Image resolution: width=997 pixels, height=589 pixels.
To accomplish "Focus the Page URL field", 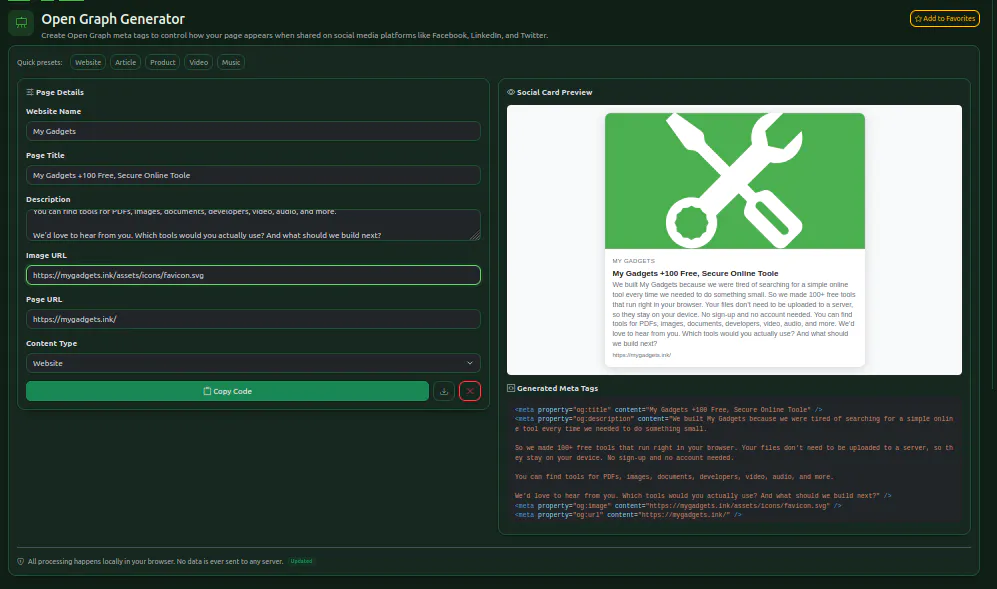I will [253, 319].
